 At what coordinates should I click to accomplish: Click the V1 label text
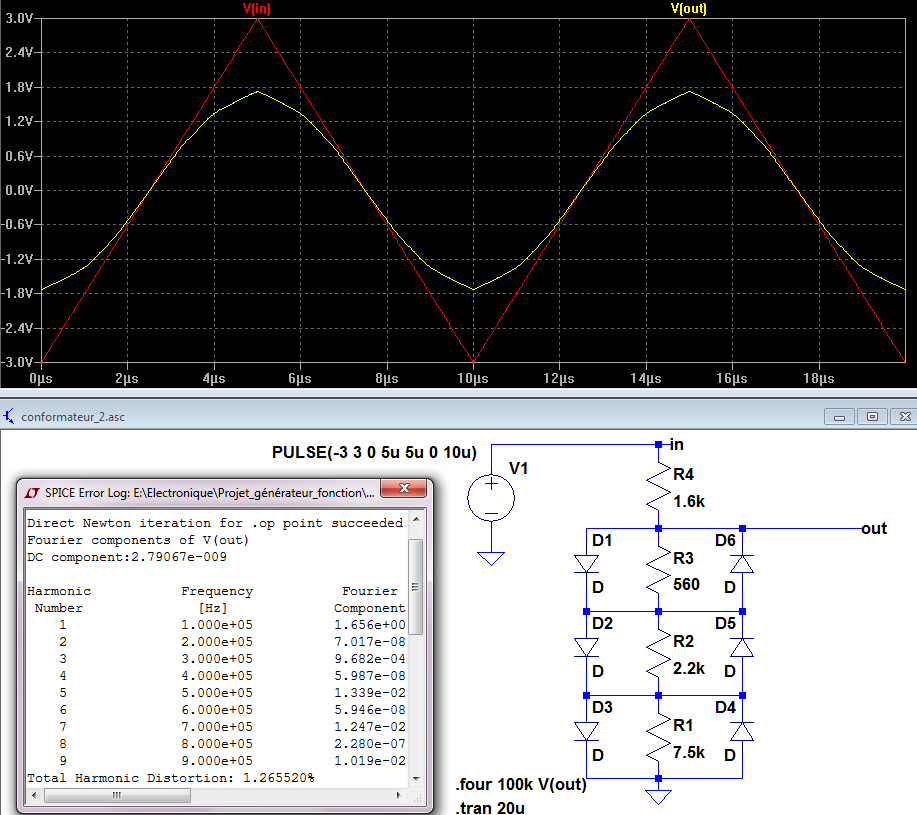519,468
